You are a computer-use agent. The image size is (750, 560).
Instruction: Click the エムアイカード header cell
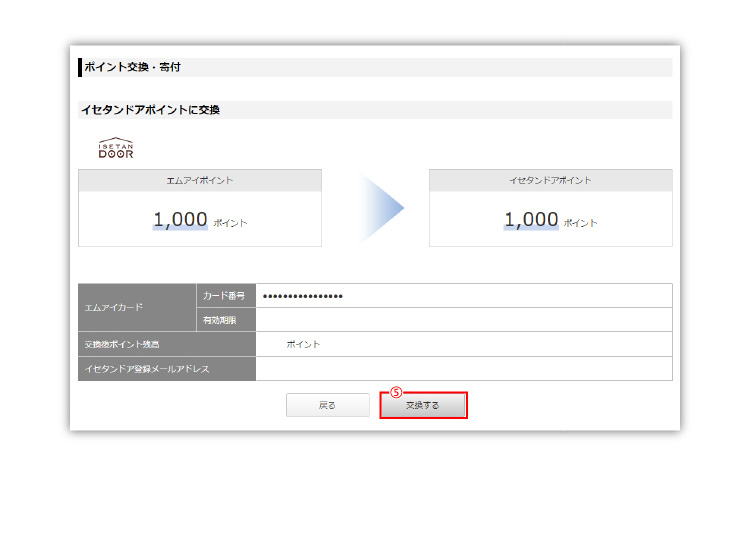(x=137, y=307)
